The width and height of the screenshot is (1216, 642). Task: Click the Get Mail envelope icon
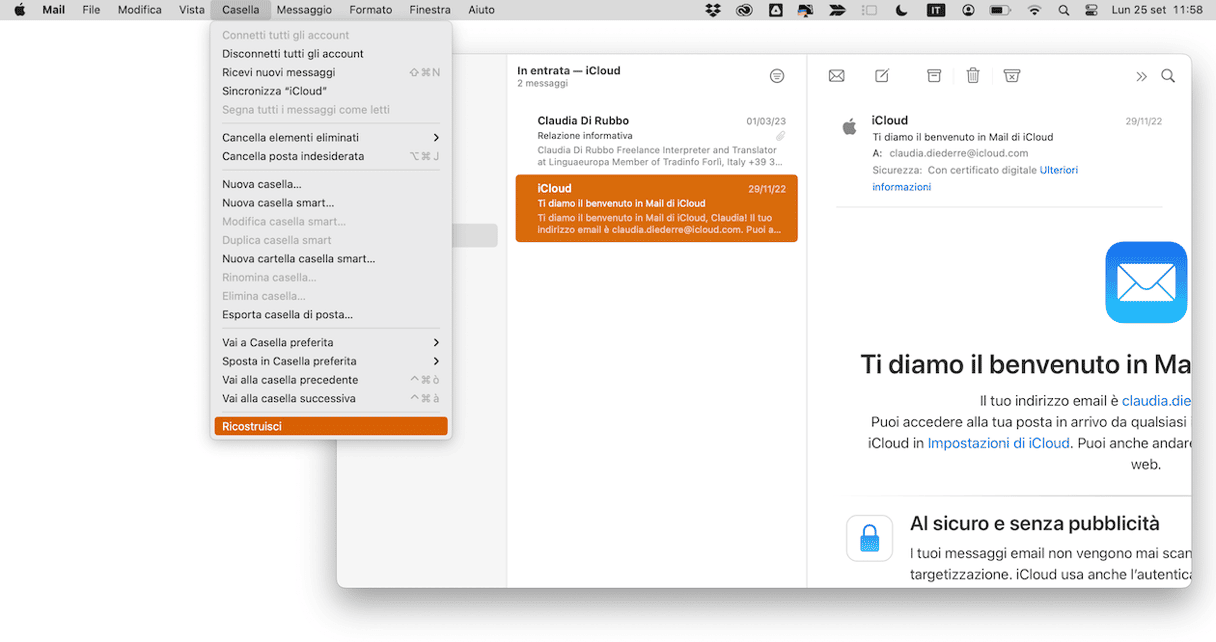click(837, 76)
